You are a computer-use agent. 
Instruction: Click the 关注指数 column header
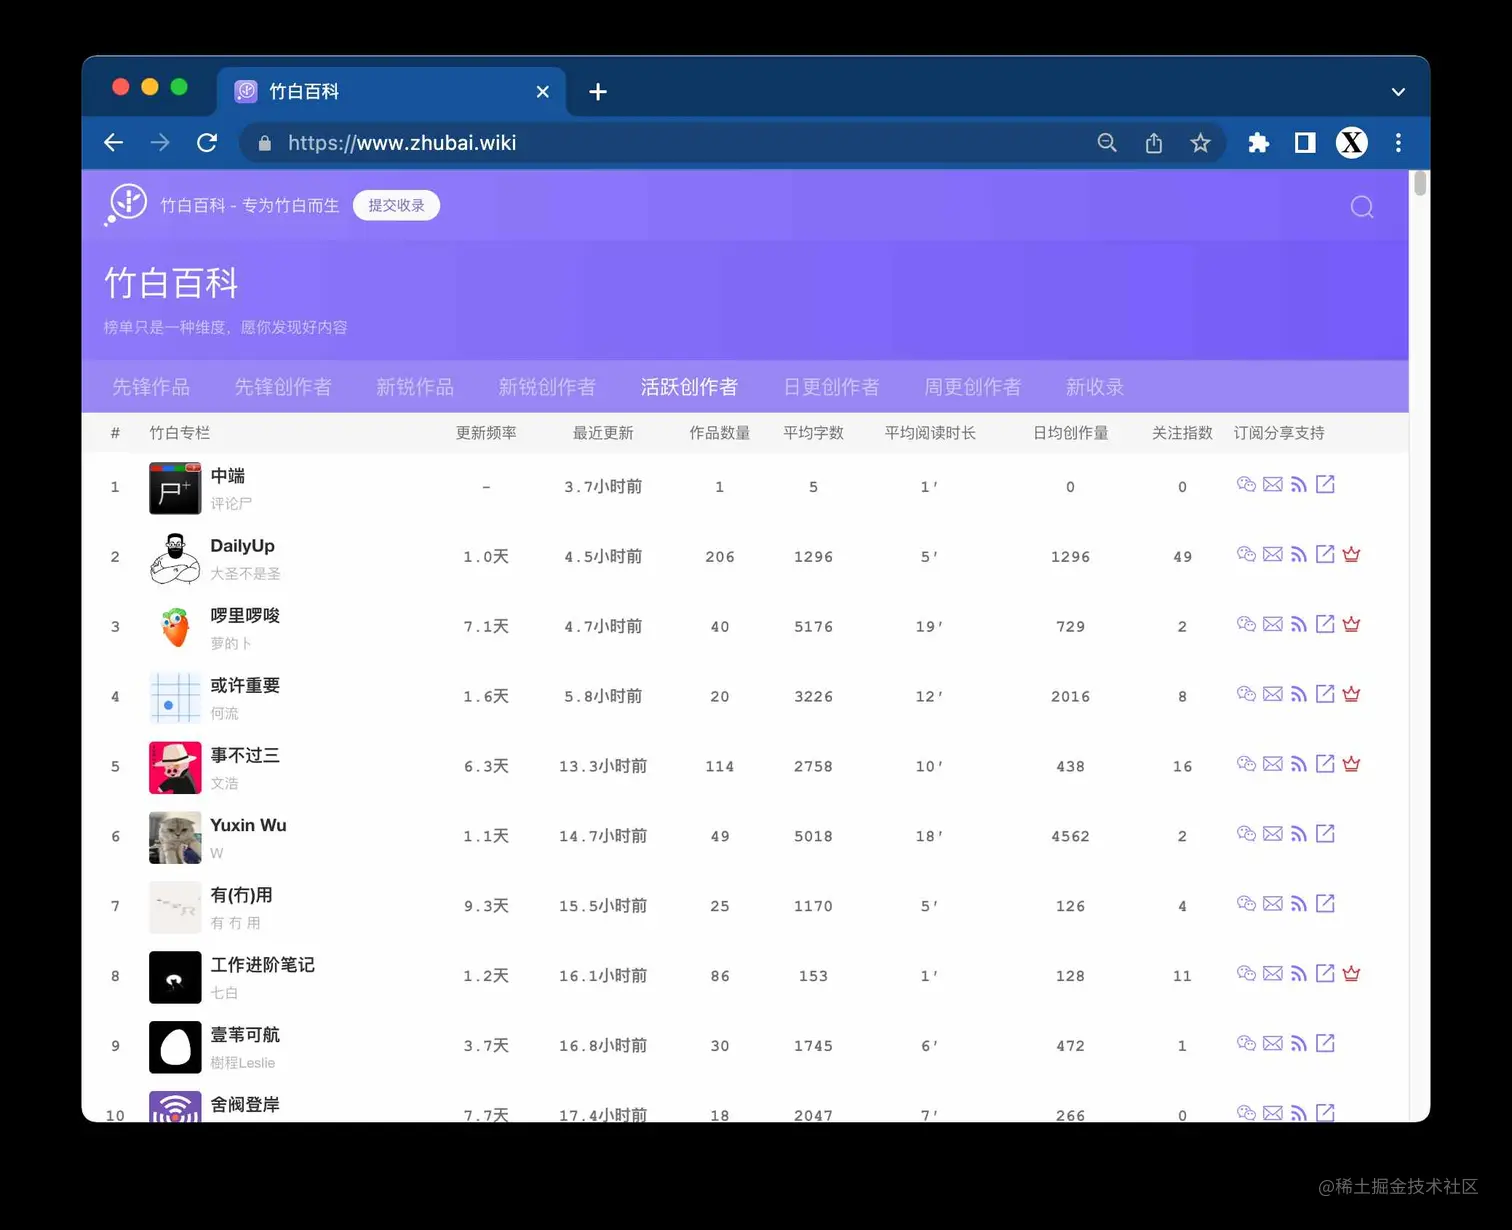[1182, 433]
